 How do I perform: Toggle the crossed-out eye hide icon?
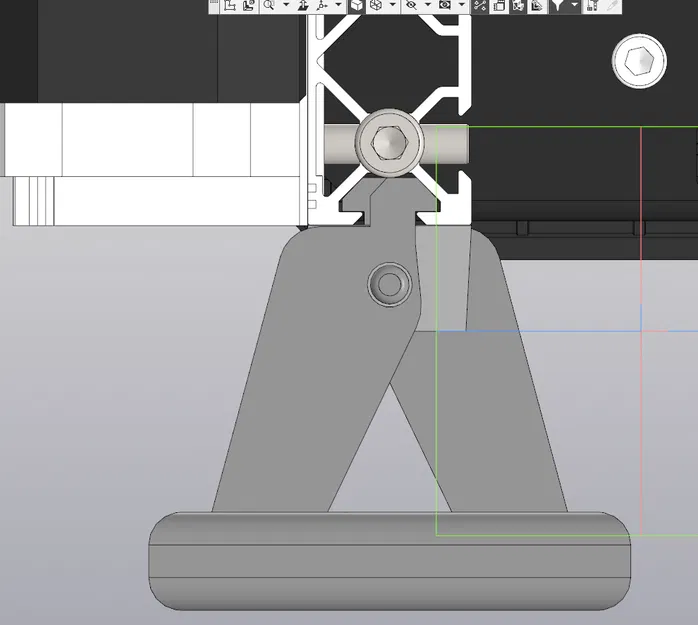(411, 5)
